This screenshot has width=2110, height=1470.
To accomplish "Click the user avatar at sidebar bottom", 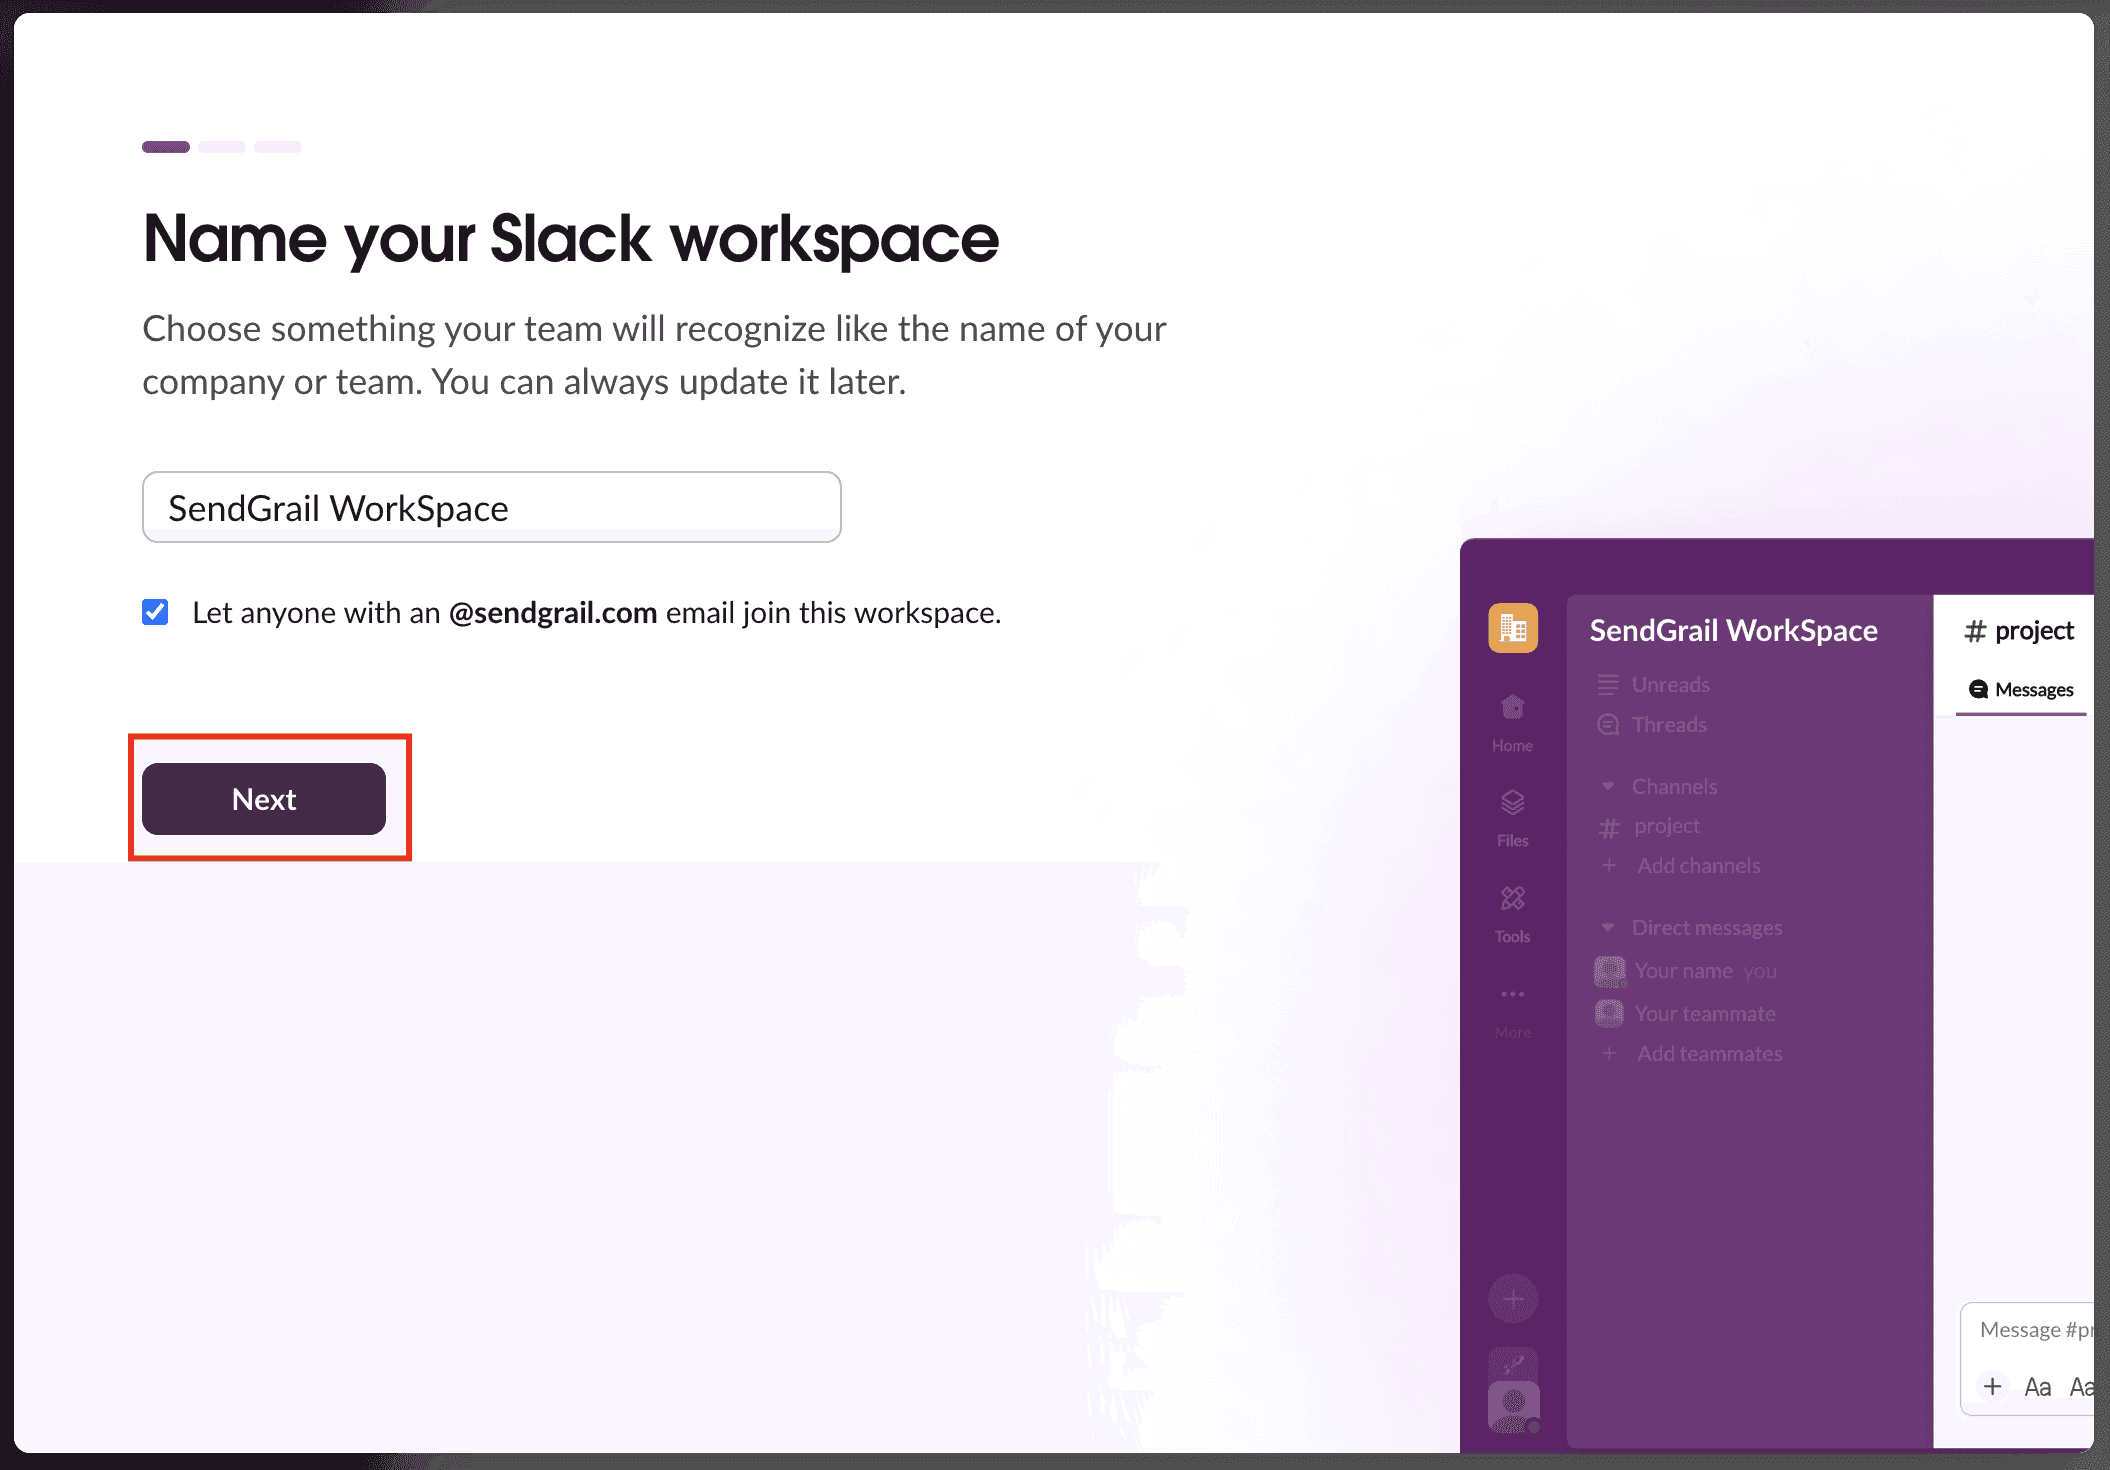I will tap(1513, 1407).
